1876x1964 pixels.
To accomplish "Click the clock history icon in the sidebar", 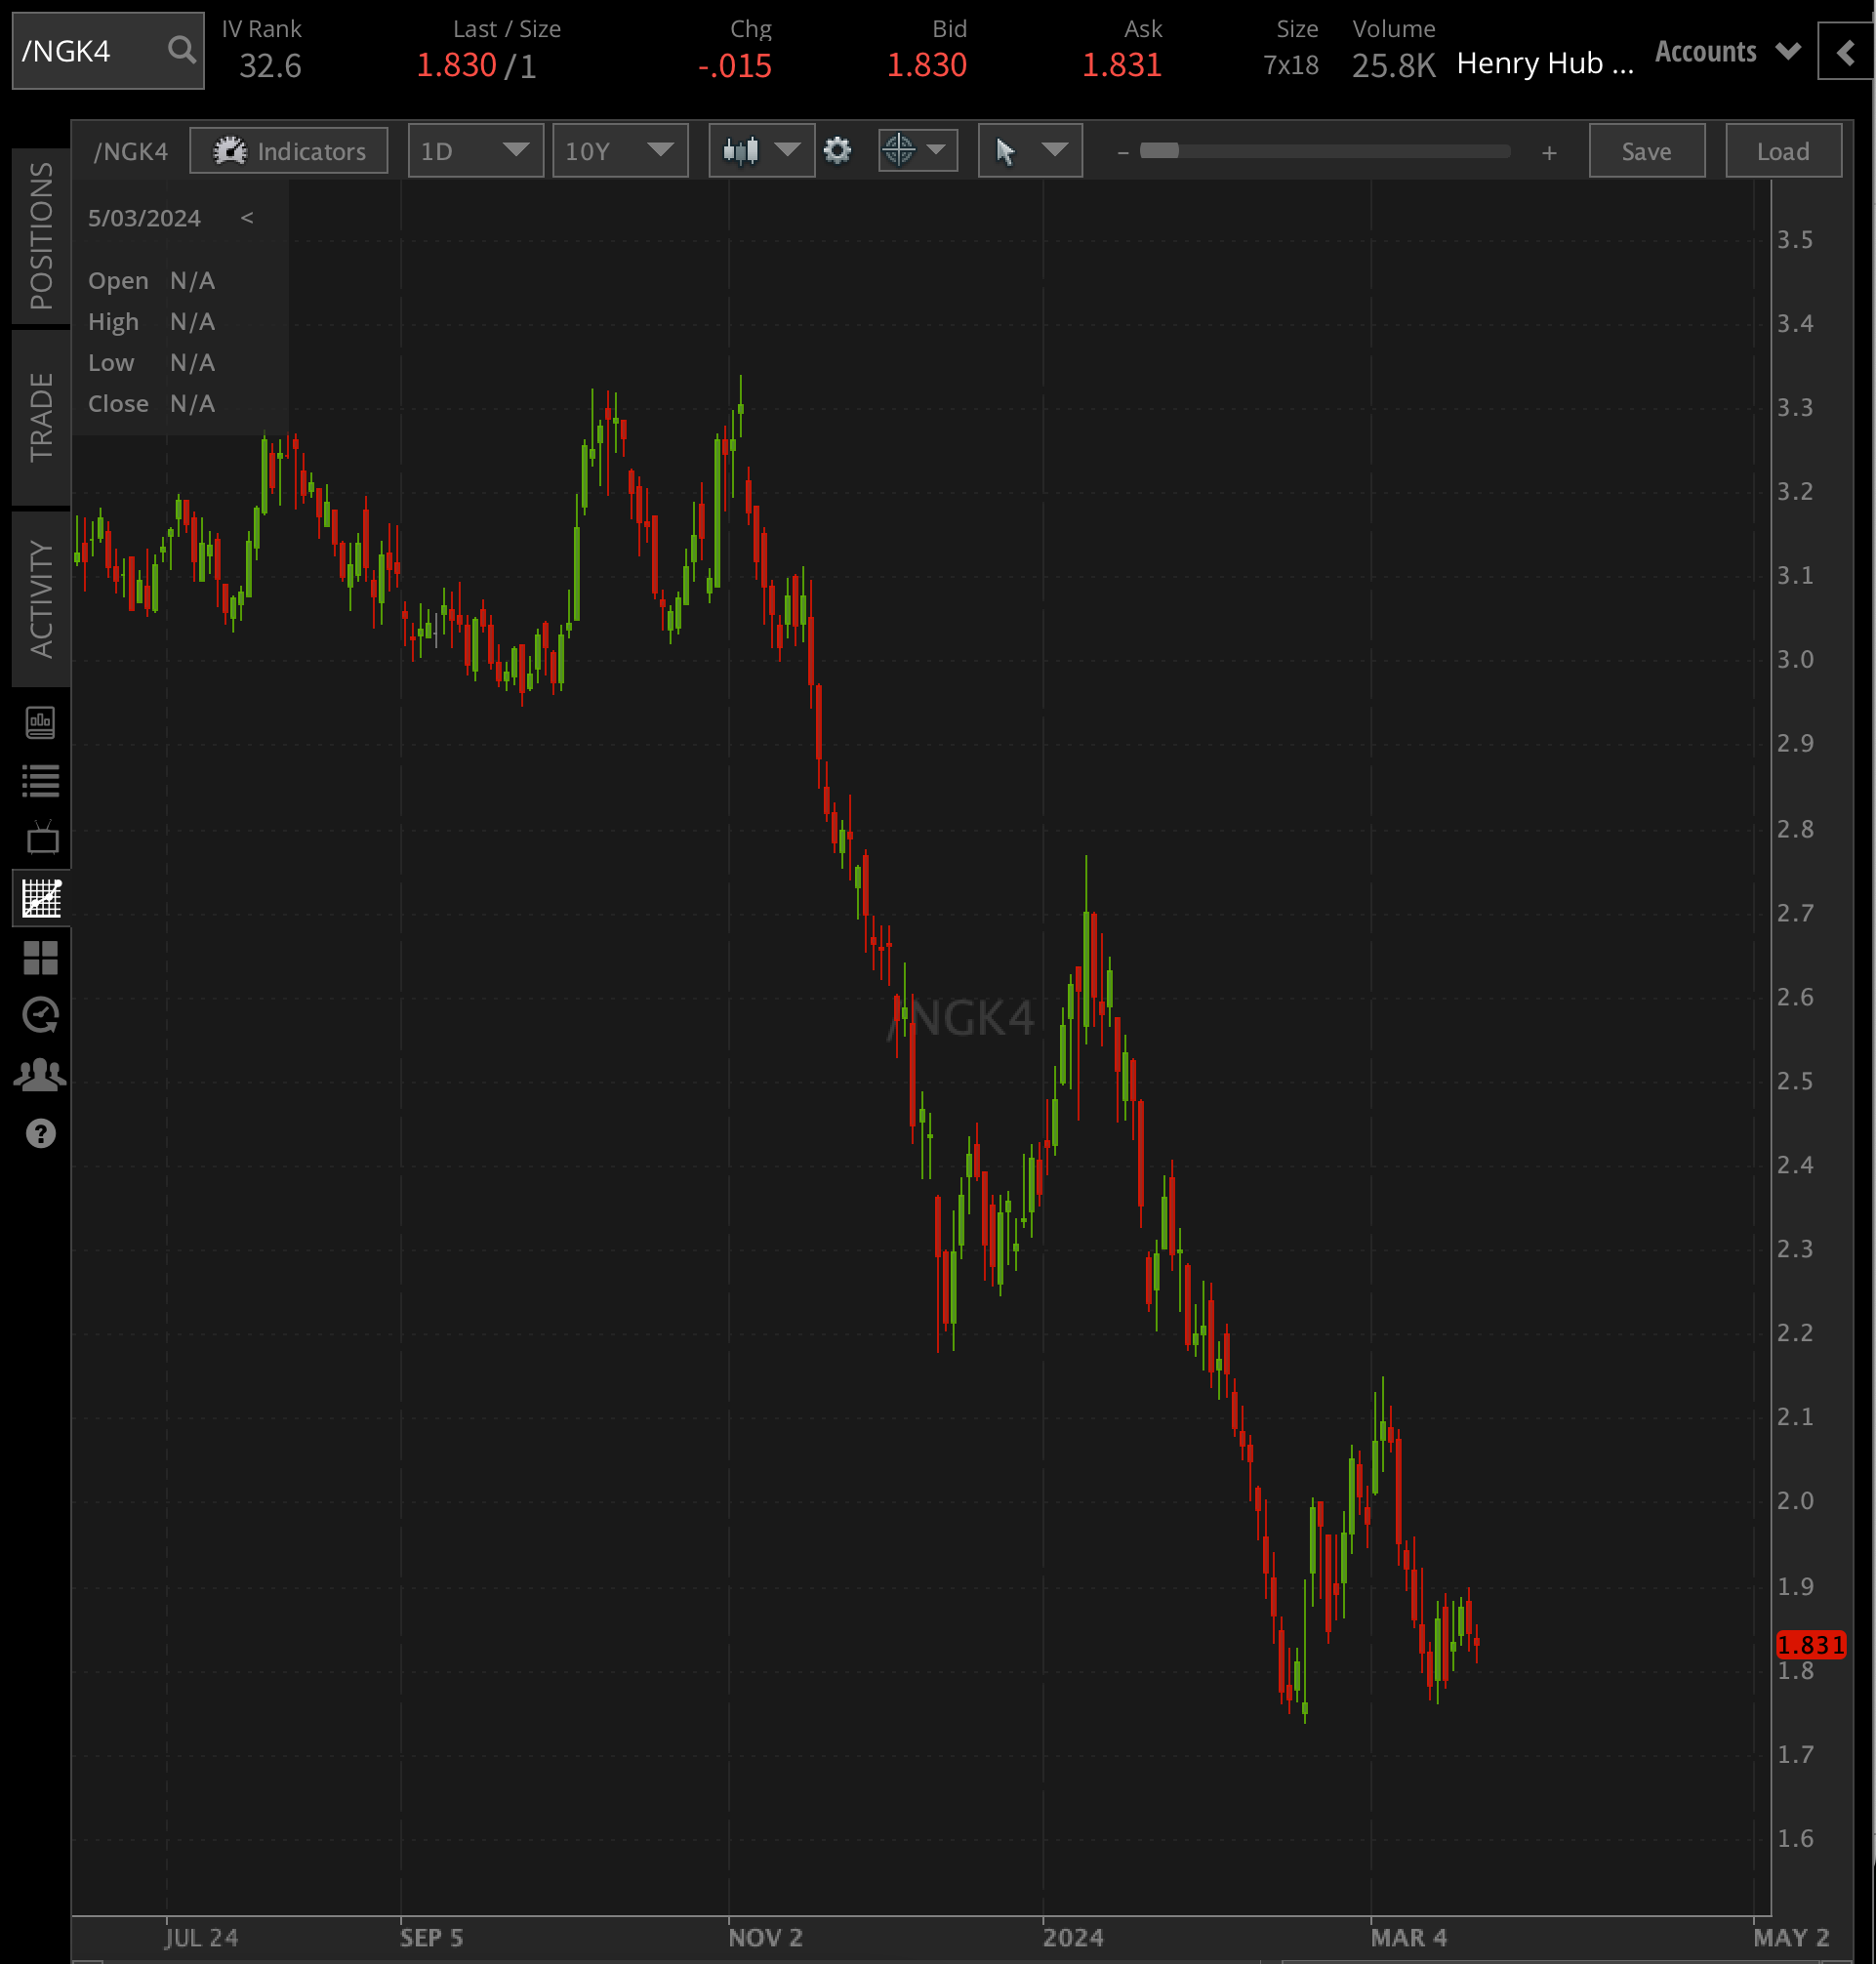I will click(x=41, y=1015).
